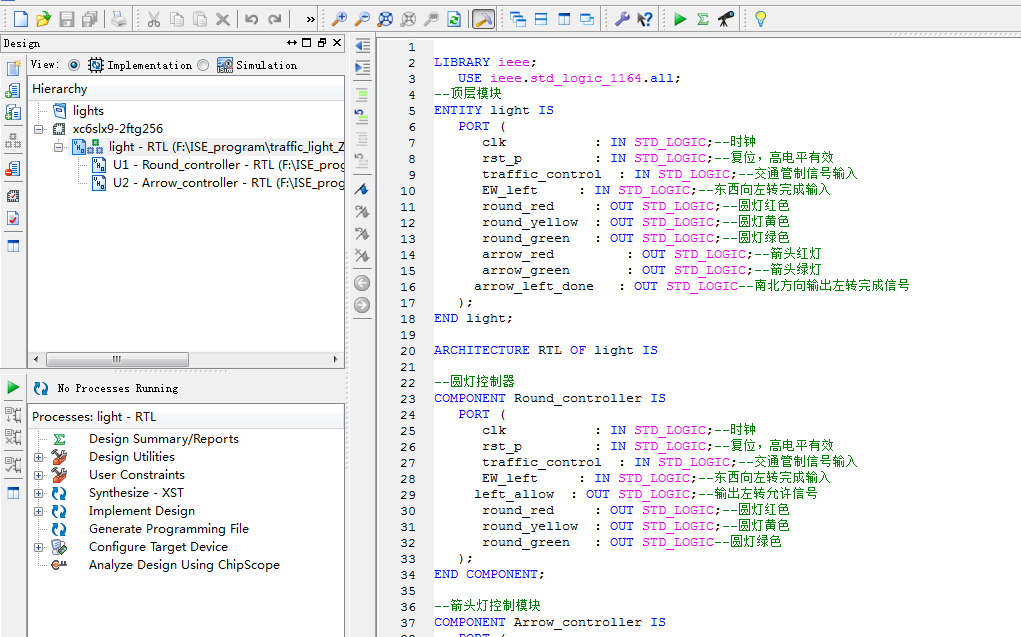Click the Toggle Bookmark flag icon

[362, 189]
